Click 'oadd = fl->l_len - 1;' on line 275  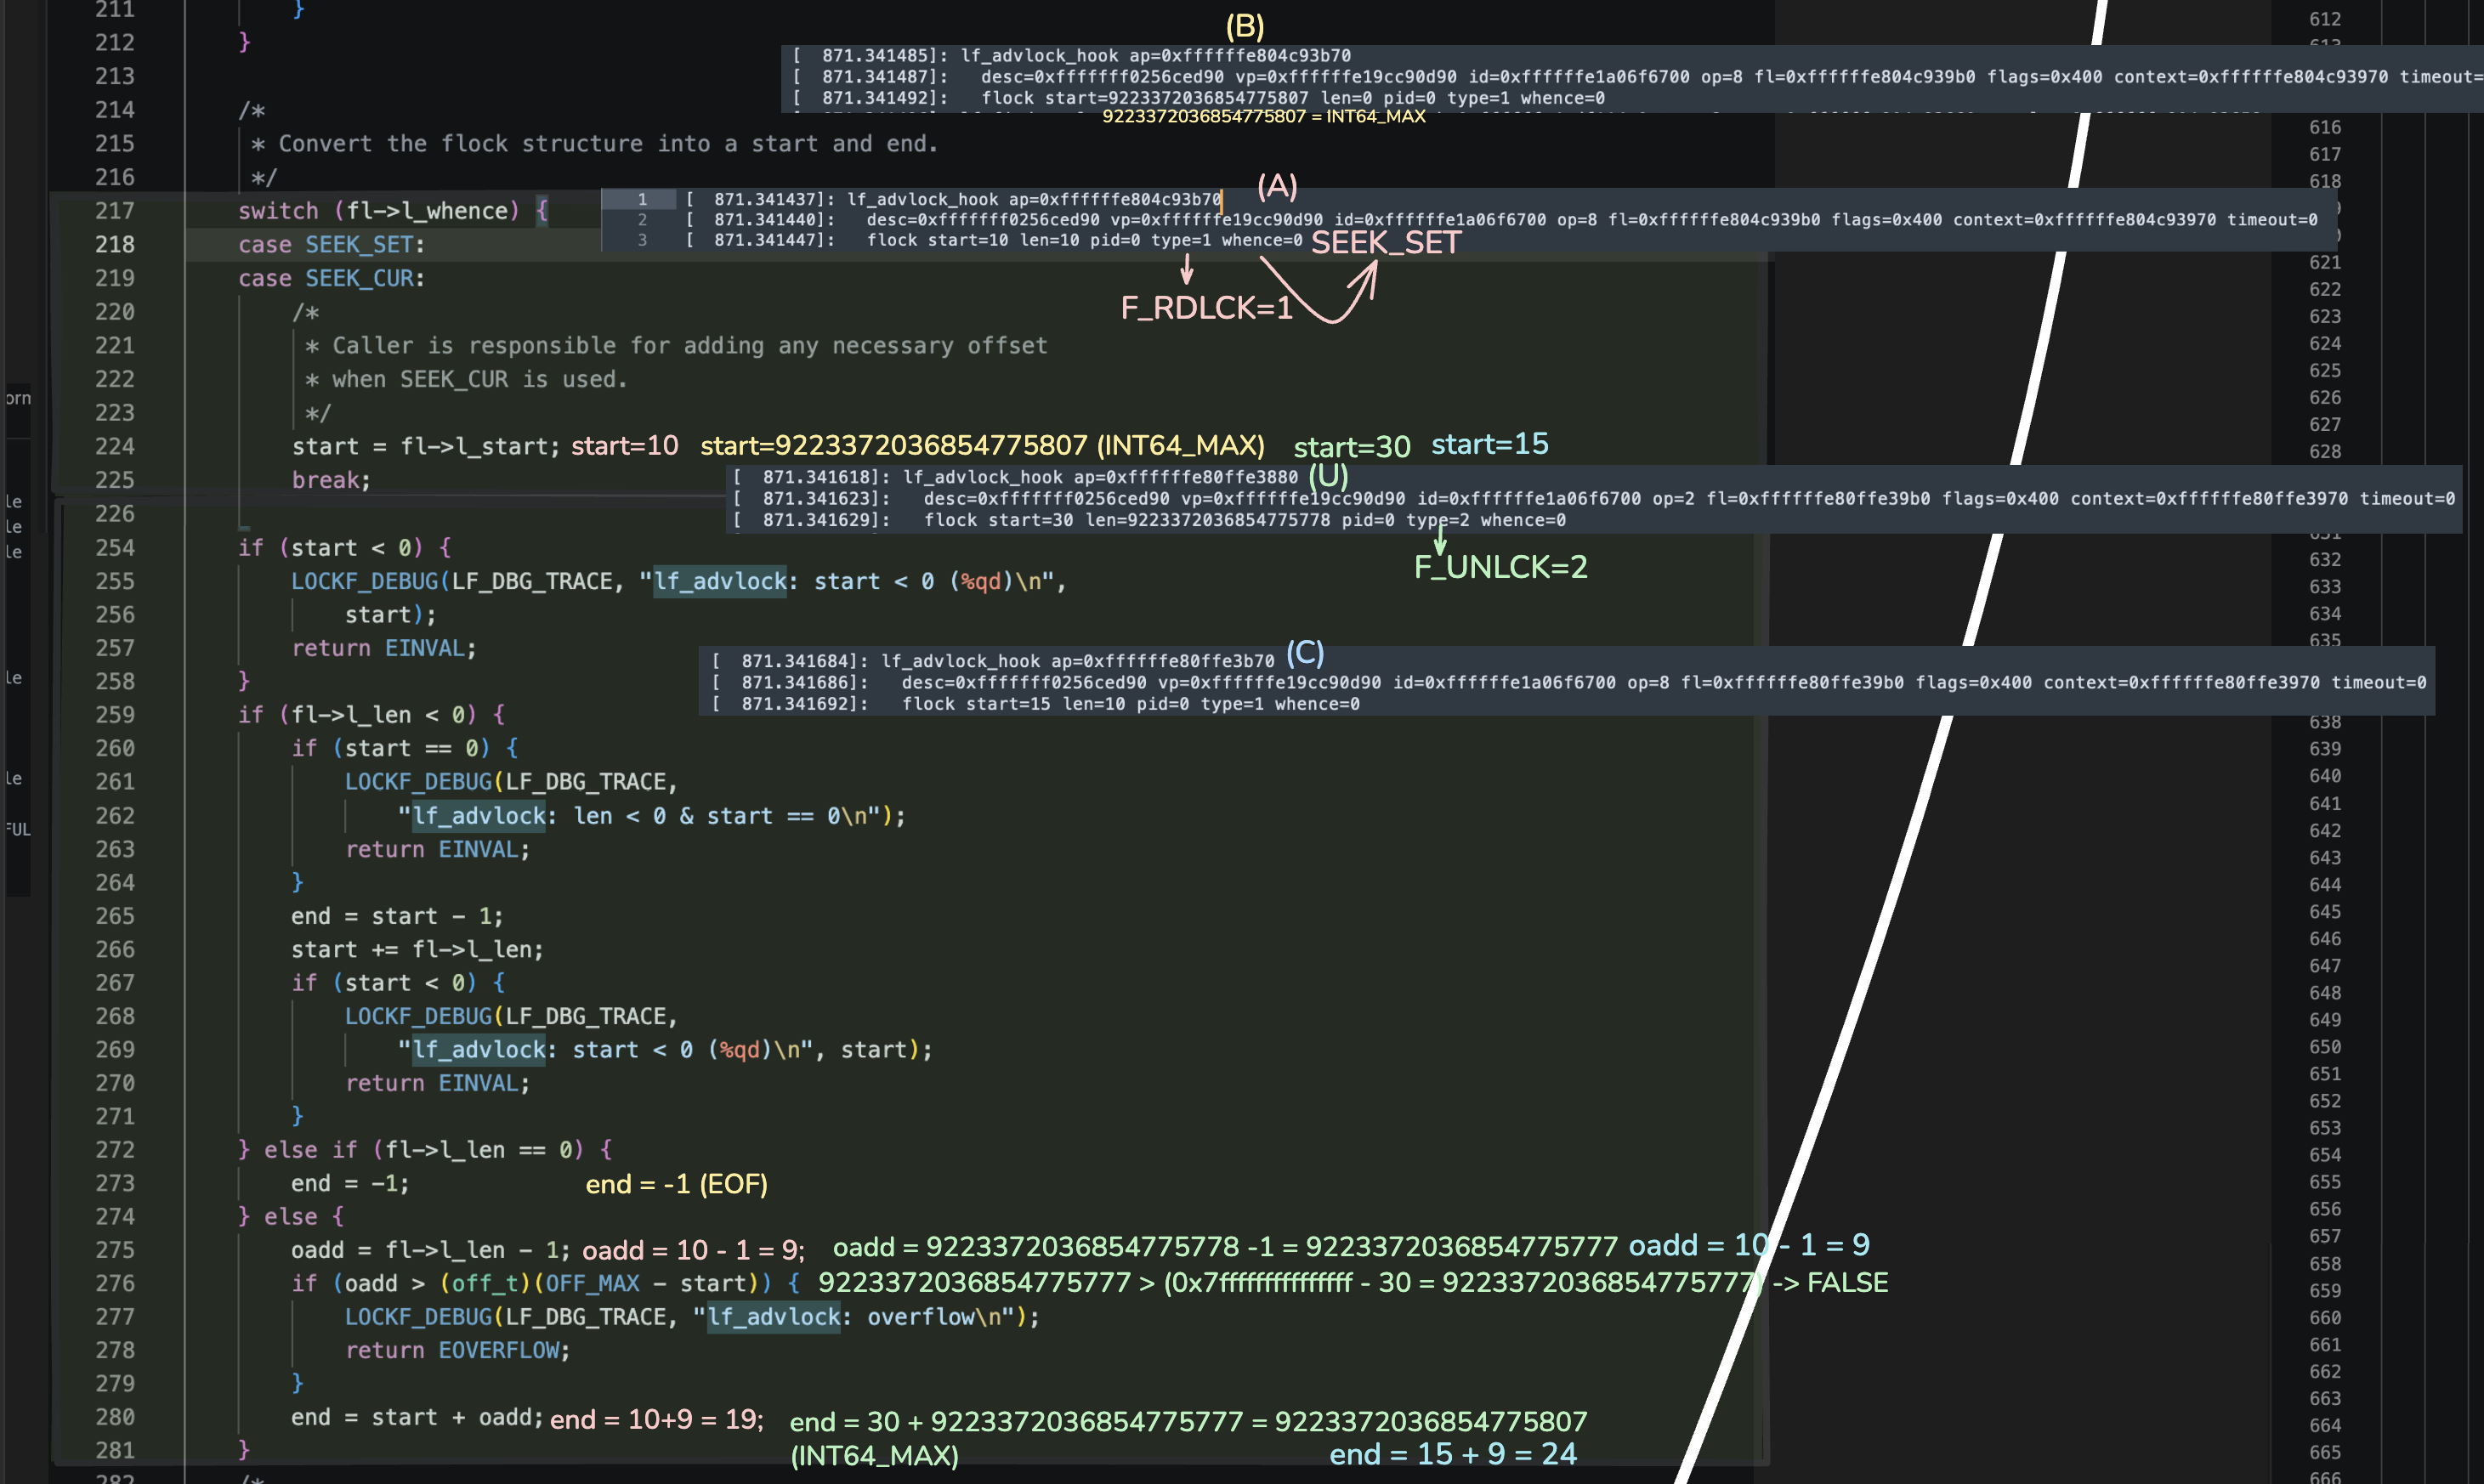click(430, 1250)
